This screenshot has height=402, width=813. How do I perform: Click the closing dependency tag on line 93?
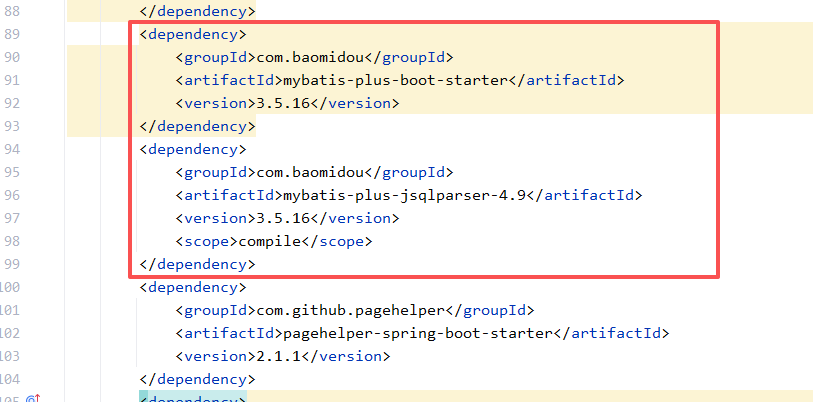[198, 127]
